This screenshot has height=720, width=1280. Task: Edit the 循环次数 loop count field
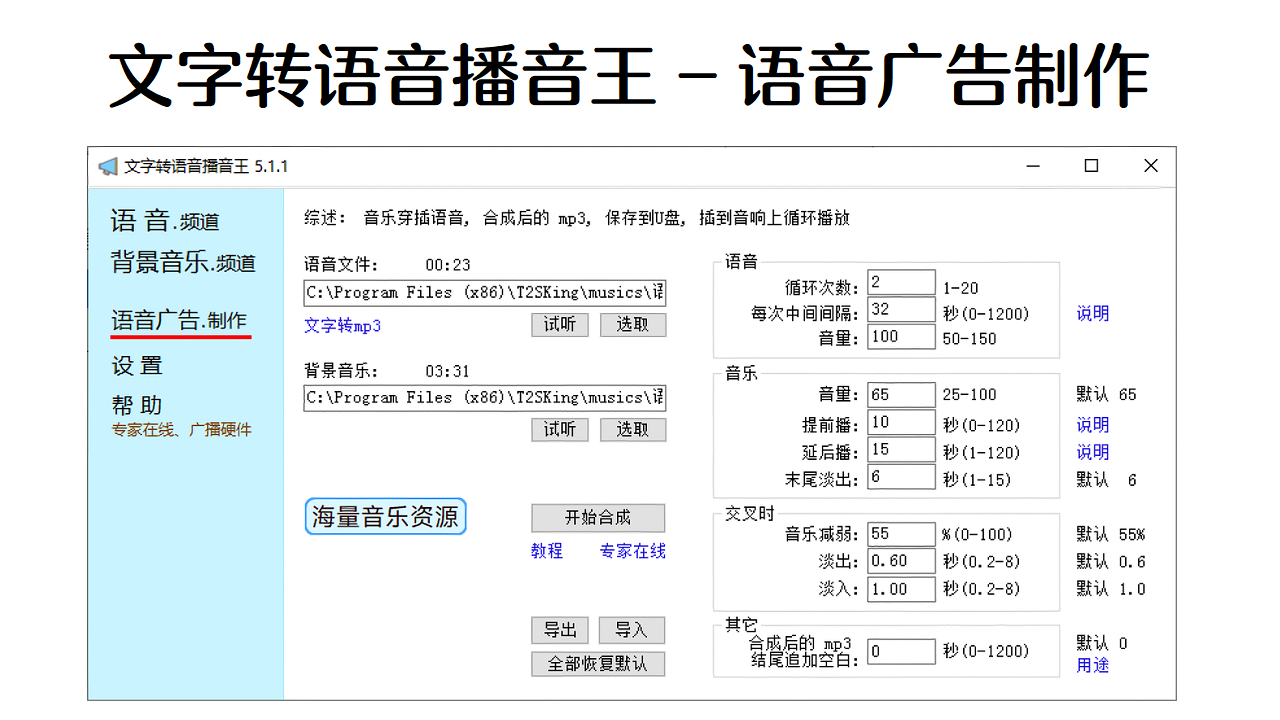(900, 281)
